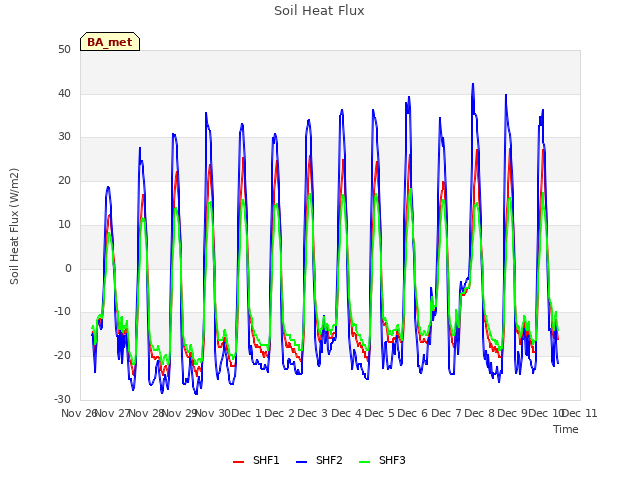640x480 pixels.
Task: Click the Dec 8 x-axis date label
Action: 479,413
